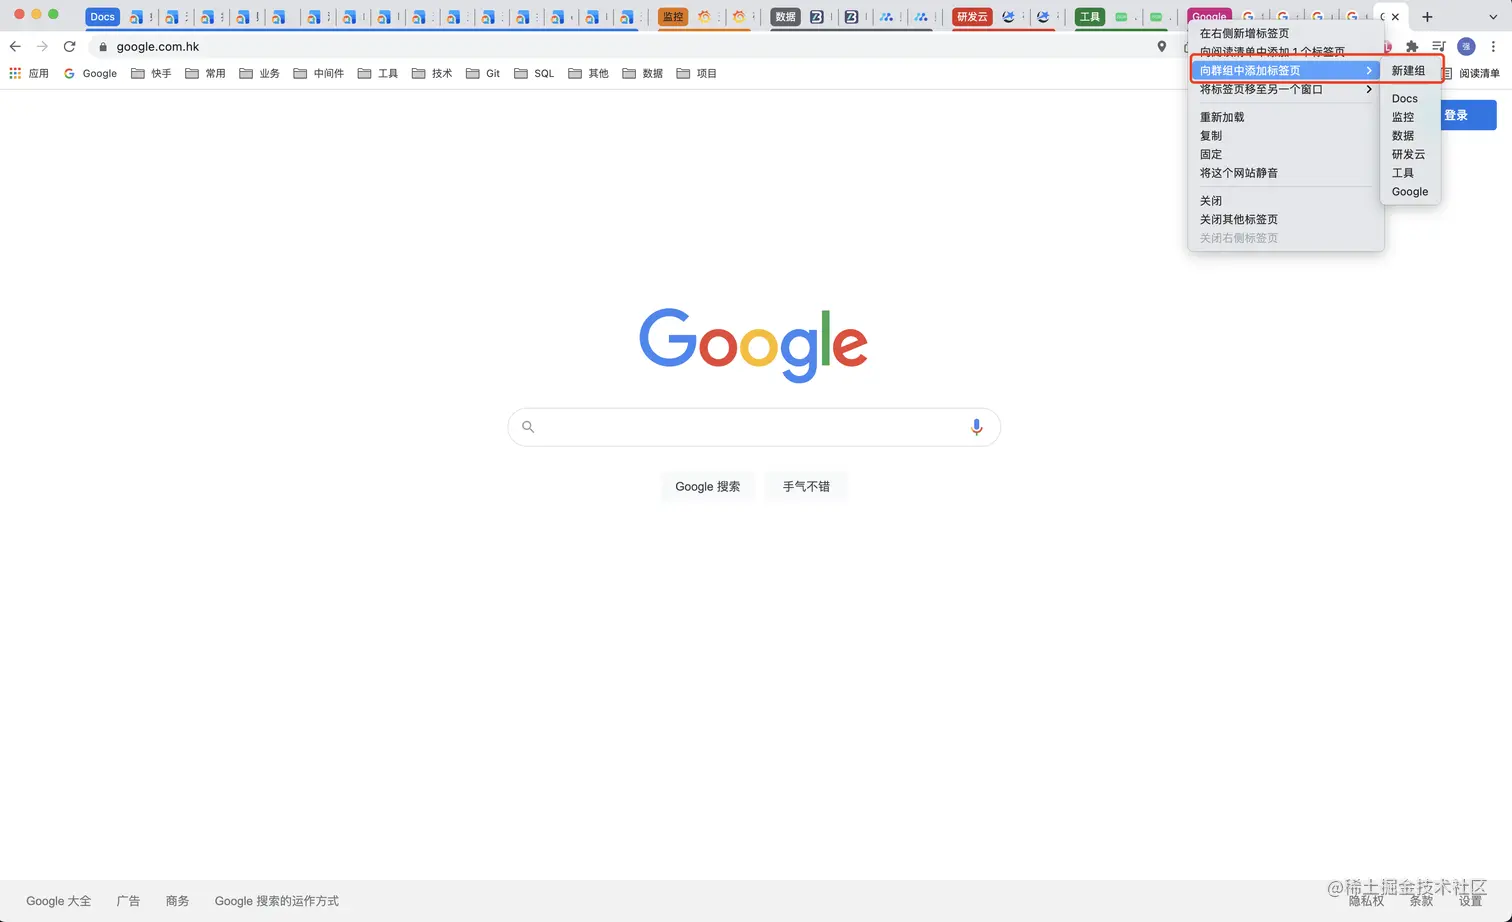1512x922 pixels.
Task: Click the browser forward arrow
Action: (x=42, y=47)
